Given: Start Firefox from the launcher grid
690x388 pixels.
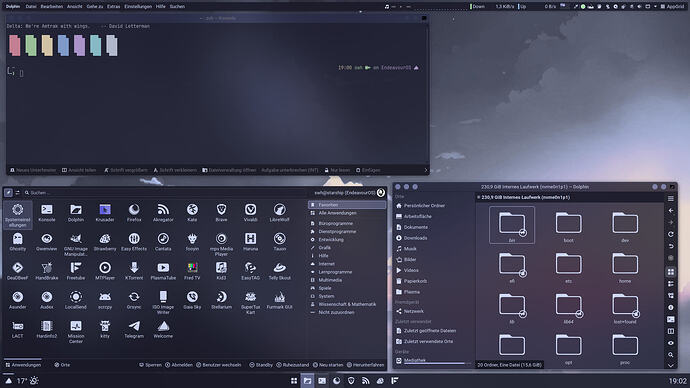Looking at the screenshot, I should coord(134,212).
